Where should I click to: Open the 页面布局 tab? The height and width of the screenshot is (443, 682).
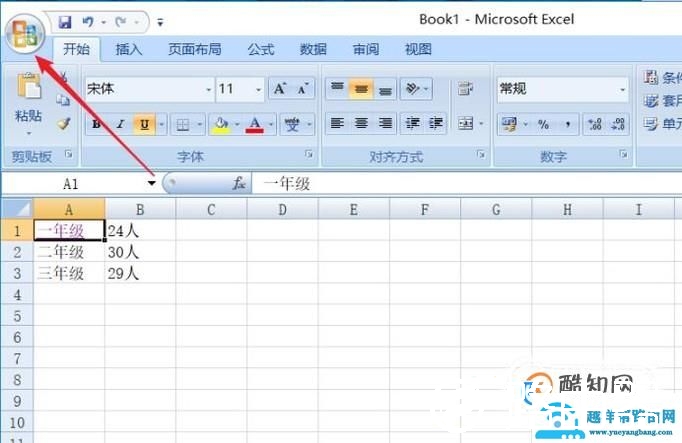[195, 49]
